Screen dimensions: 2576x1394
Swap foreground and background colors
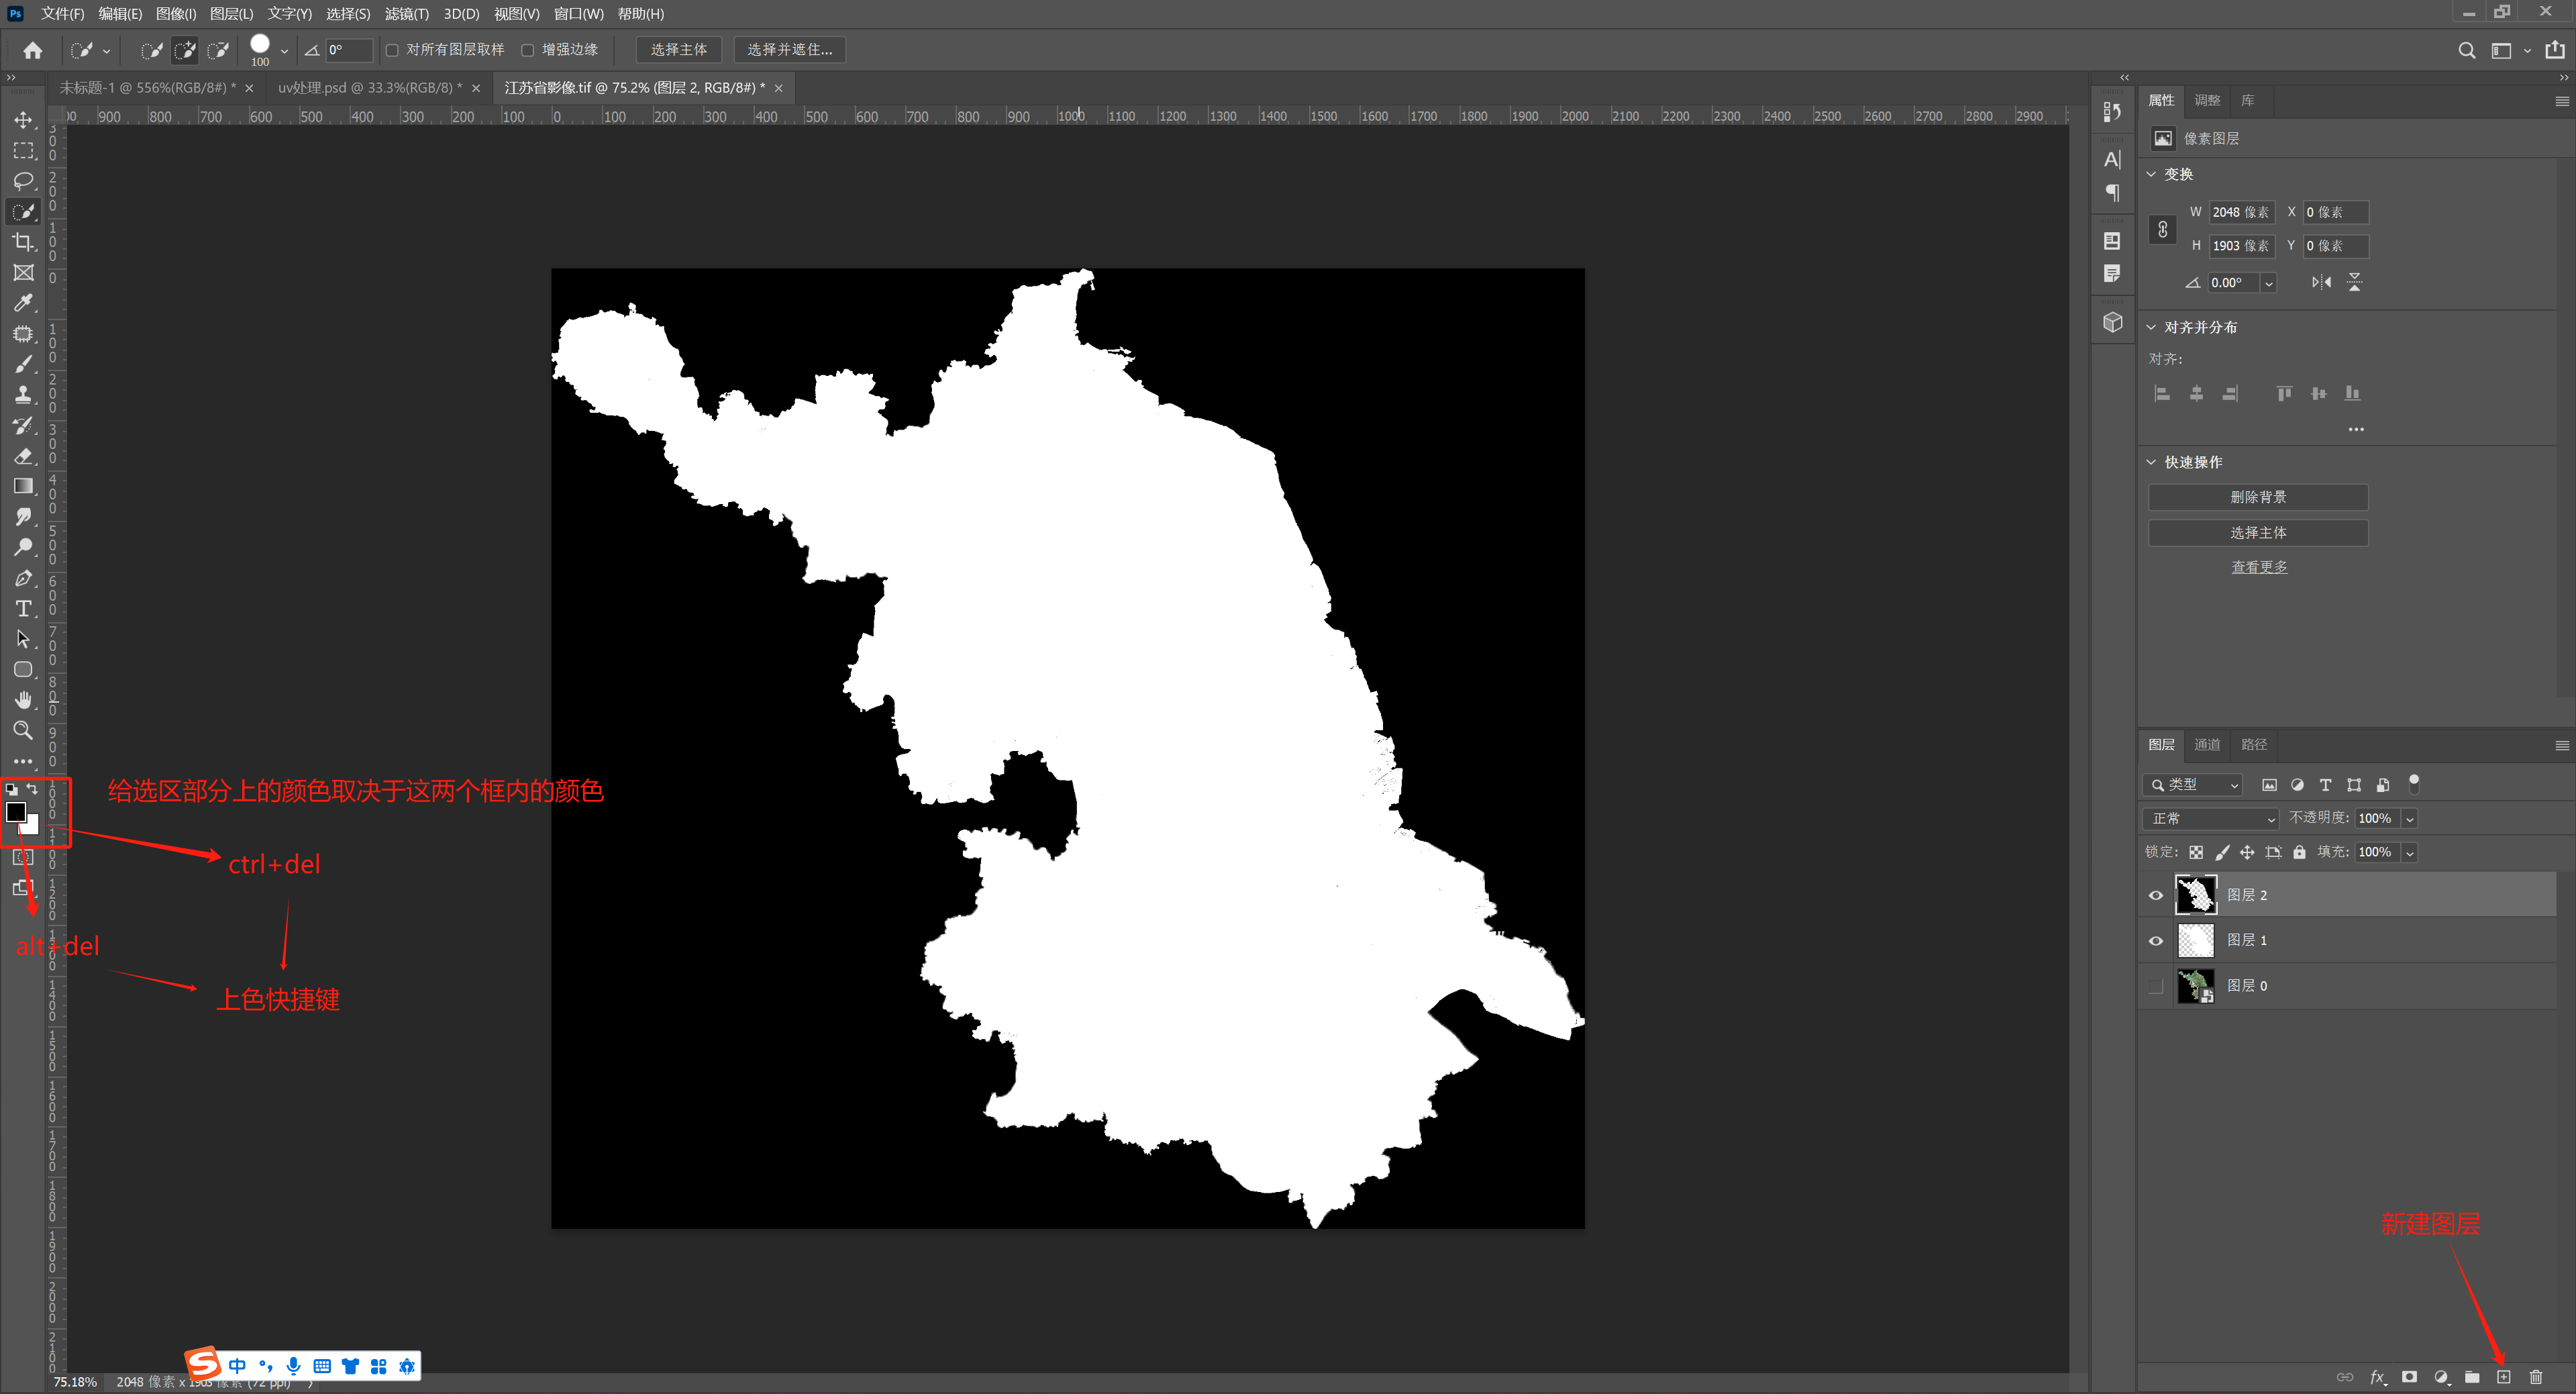click(33, 789)
